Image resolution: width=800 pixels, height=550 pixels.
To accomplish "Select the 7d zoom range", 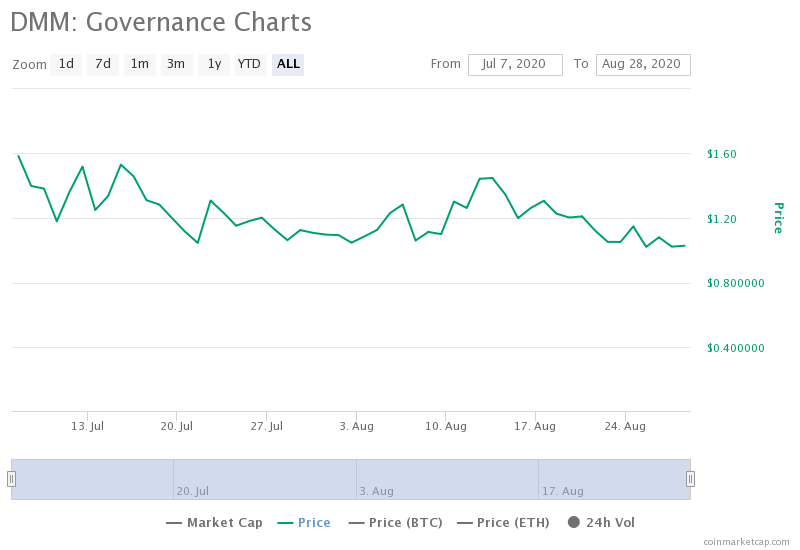I will [103, 64].
